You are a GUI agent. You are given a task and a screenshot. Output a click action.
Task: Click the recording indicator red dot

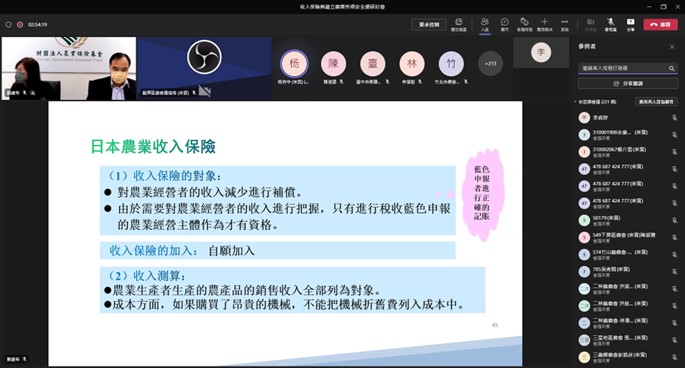20,25
